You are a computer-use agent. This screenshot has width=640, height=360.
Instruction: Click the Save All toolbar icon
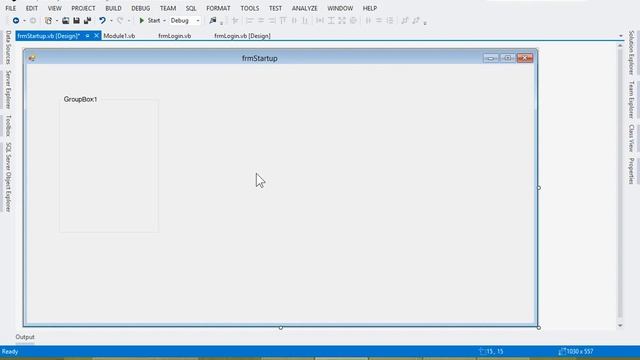(x=87, y=20)
